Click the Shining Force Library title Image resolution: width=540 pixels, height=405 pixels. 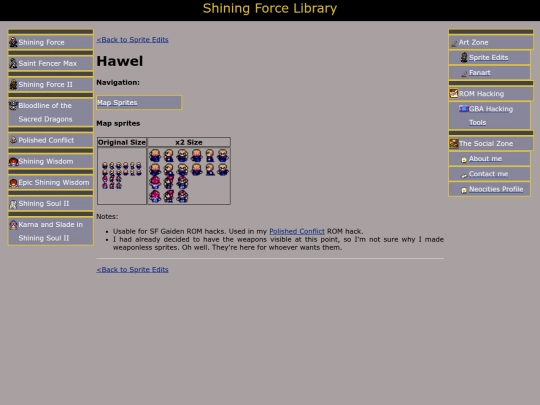pyautogui.click(x=270, y=9)
